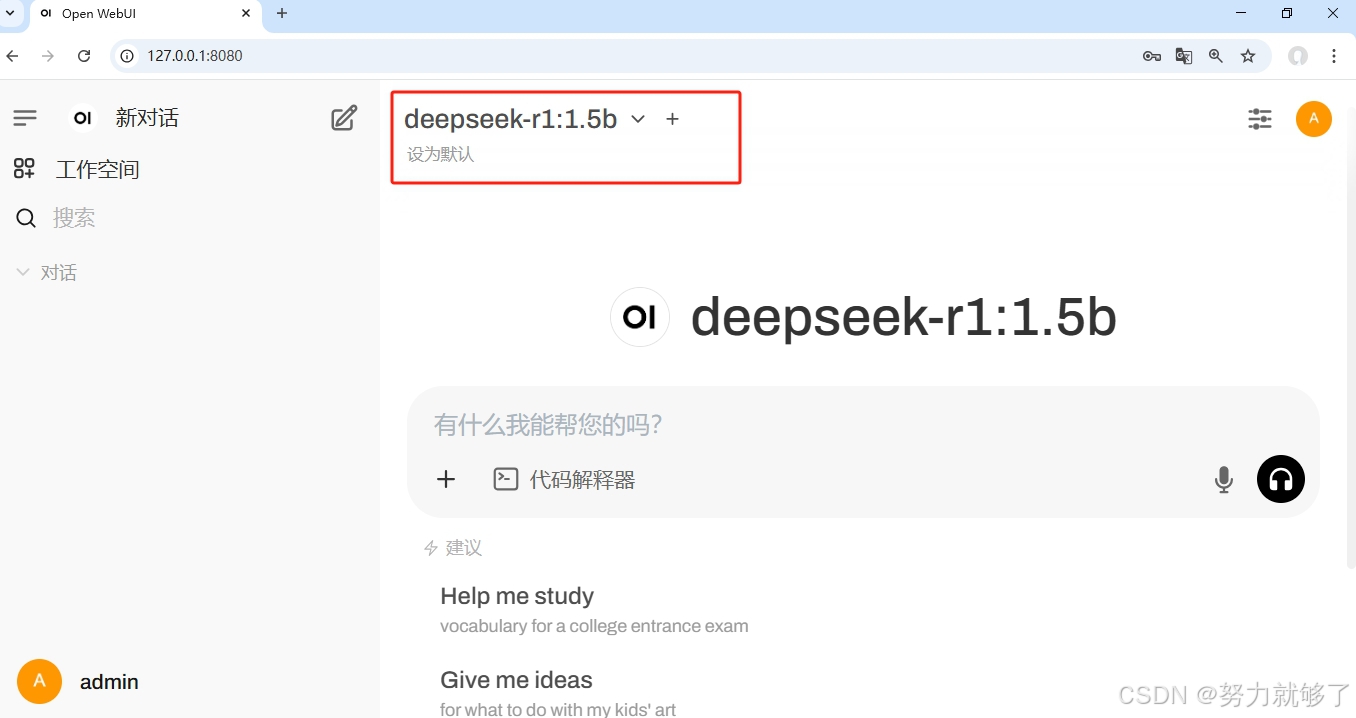
Task: Click the 建议 suggestions label
Action: pos(464,548)
